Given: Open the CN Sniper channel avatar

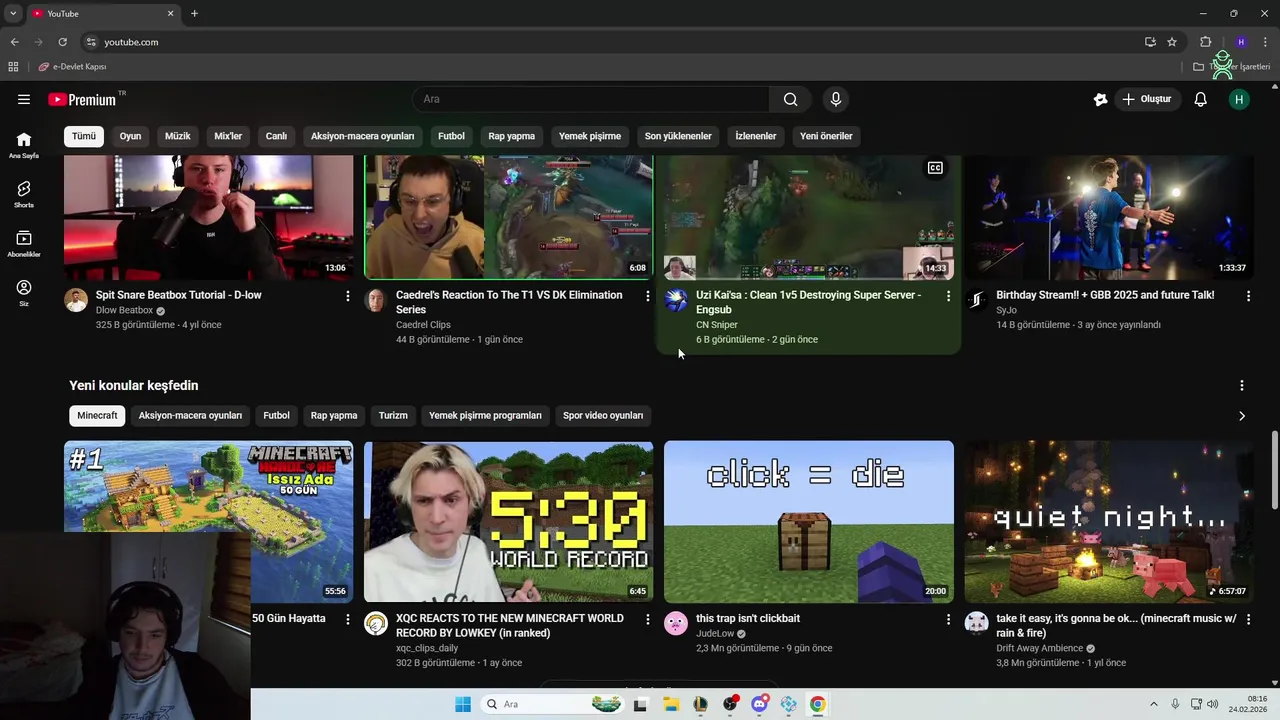Looking at the screenshot, I should (676, 300).
